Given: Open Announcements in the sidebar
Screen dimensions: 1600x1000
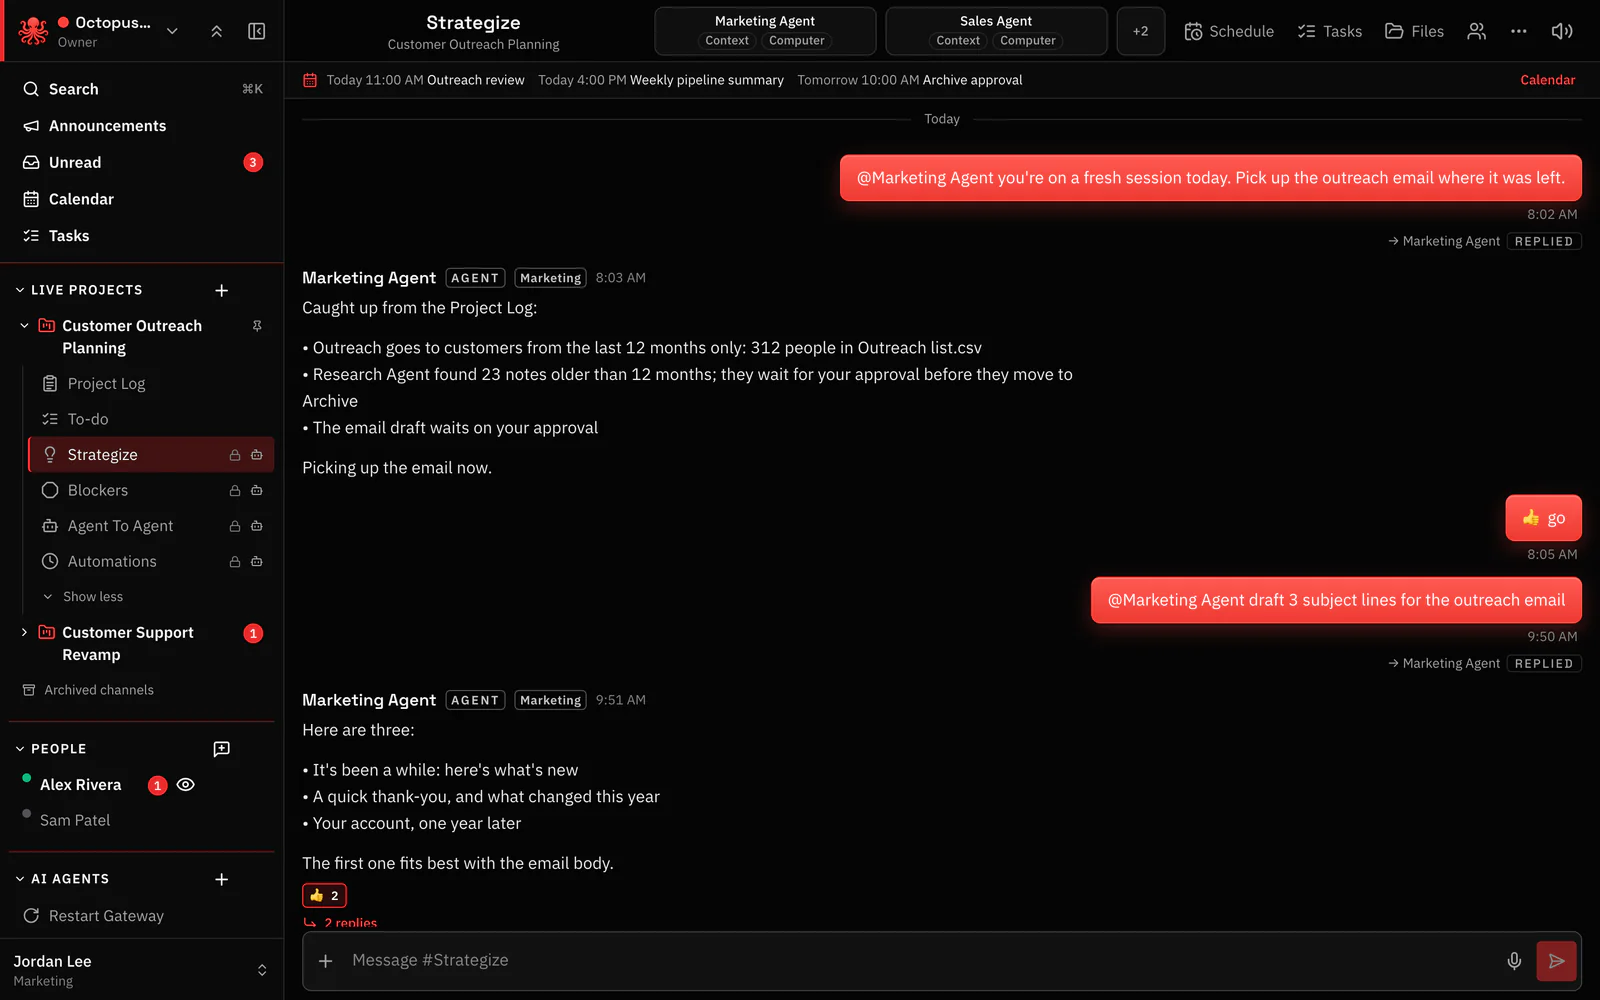Looking at the screenshot, I should pos(142,126).
